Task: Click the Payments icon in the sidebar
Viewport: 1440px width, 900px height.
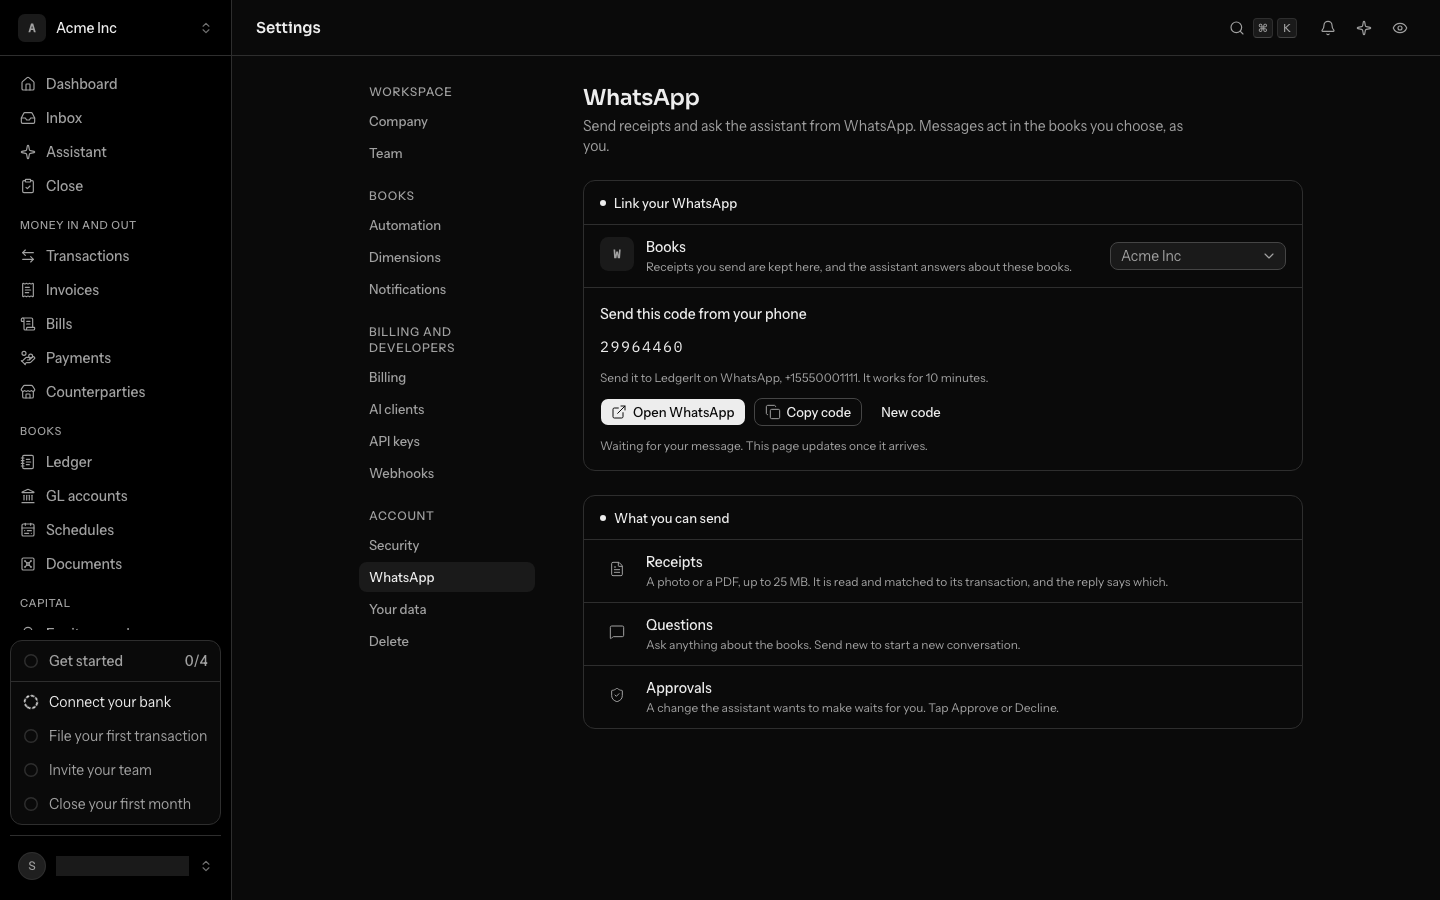Action: [28, 358]
